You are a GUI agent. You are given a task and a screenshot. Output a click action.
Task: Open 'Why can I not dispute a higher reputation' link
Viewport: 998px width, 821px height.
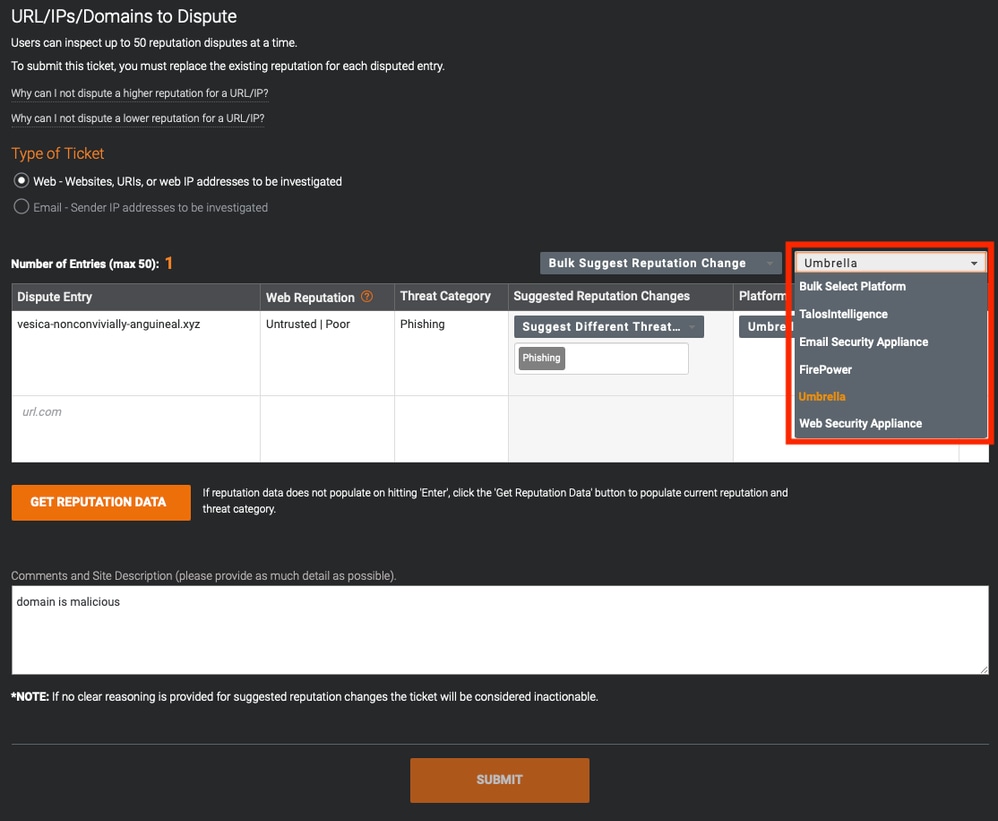coord(139,93)
